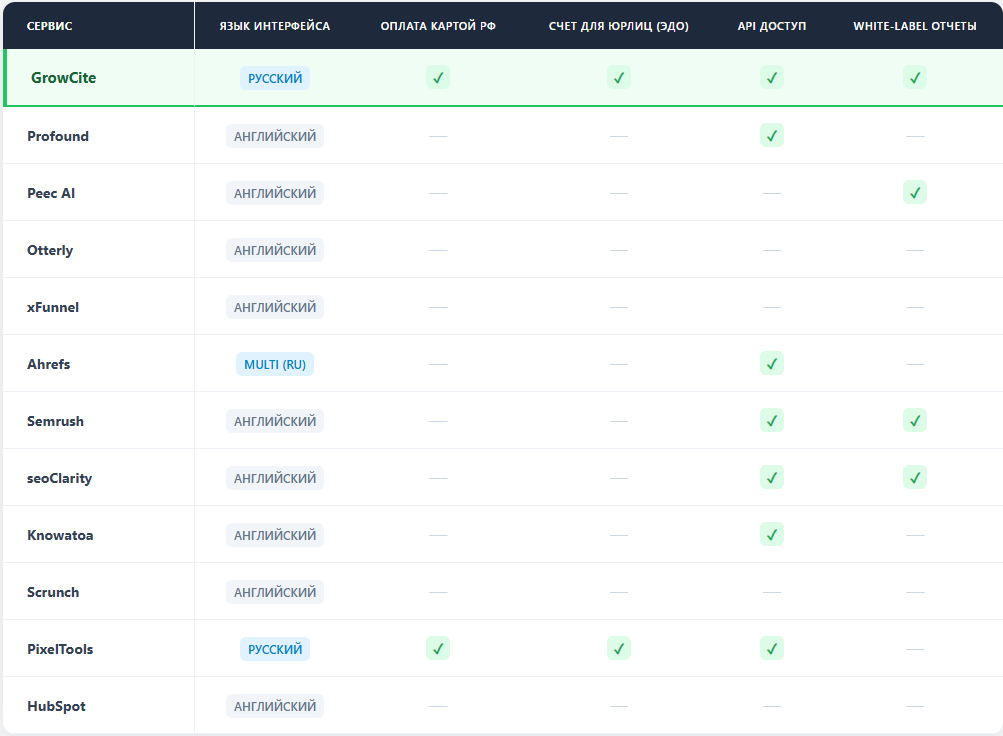The image size is (1003, 736).
Task: Click GrowCite's card payment checkmark
Action: click(438, 78)
